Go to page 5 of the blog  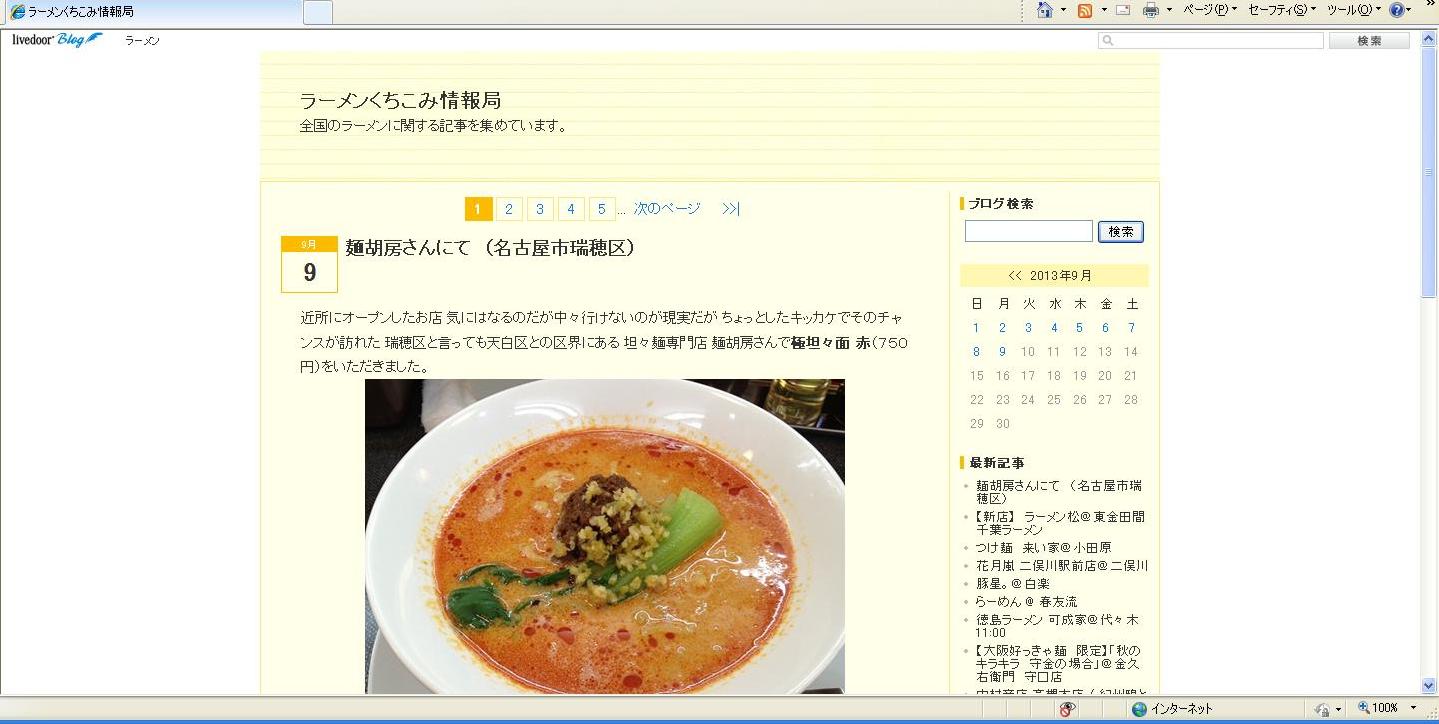coord(601,209)
